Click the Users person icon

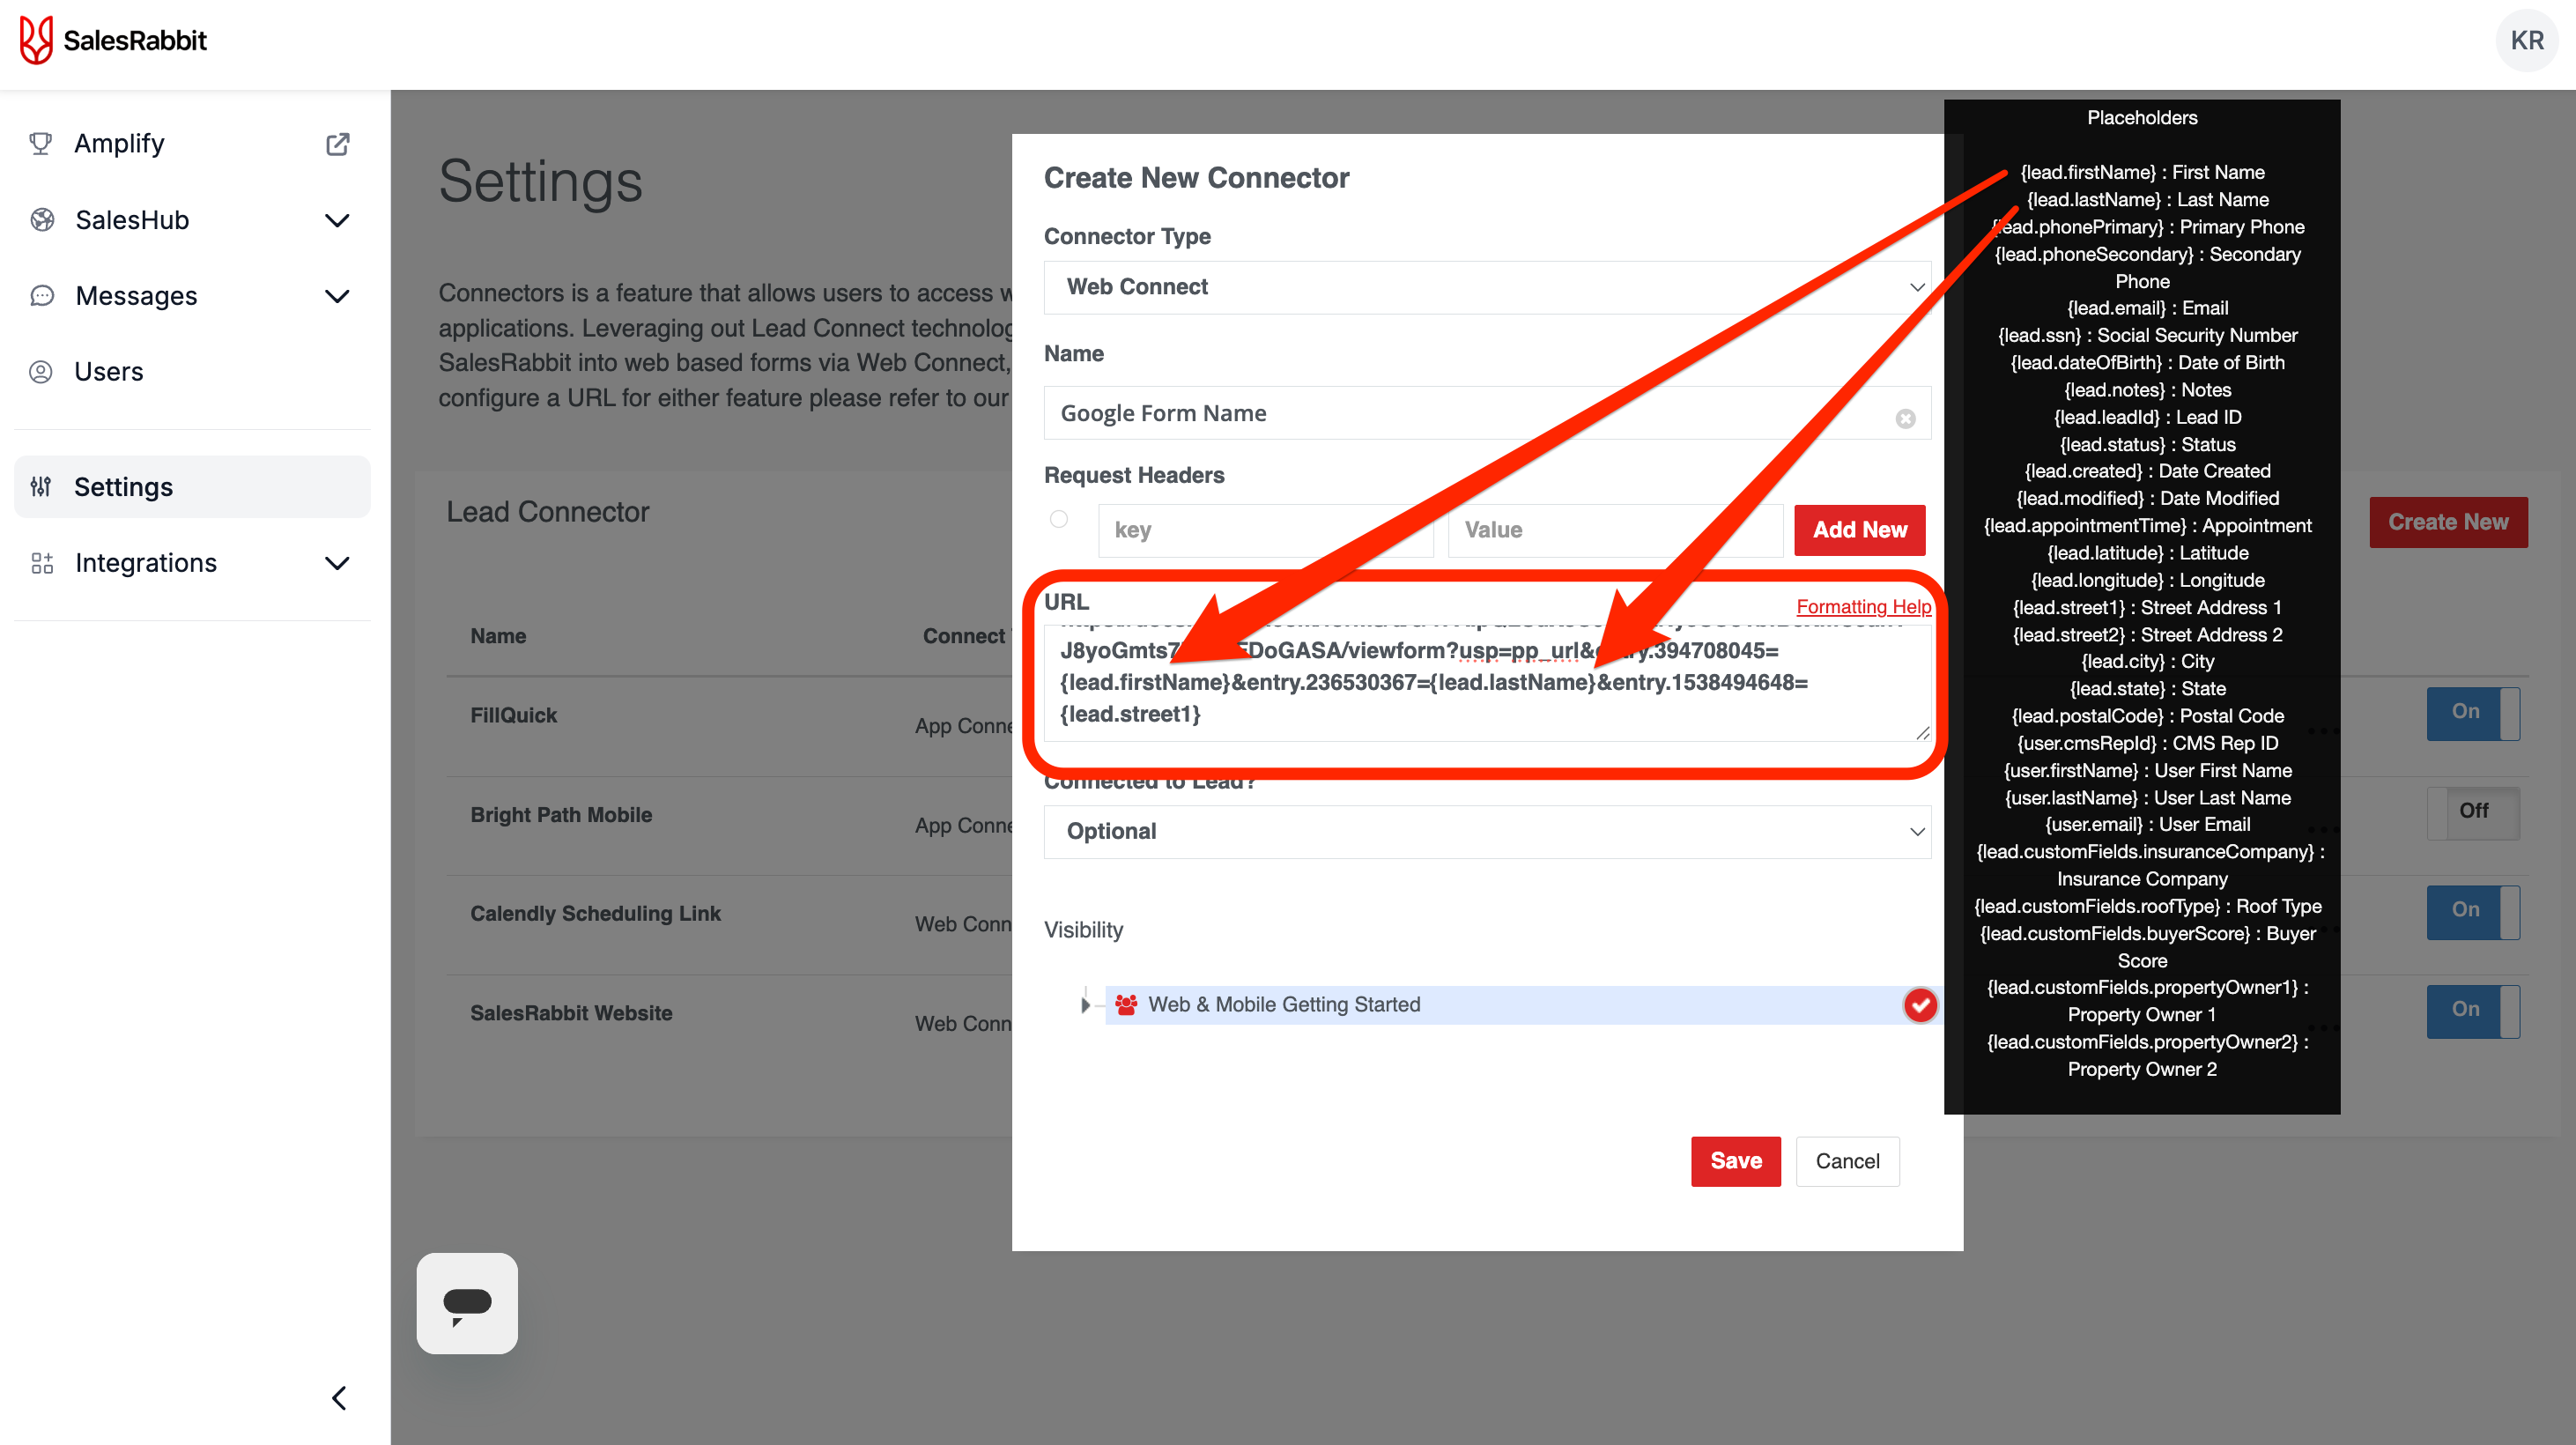point(41,372)
